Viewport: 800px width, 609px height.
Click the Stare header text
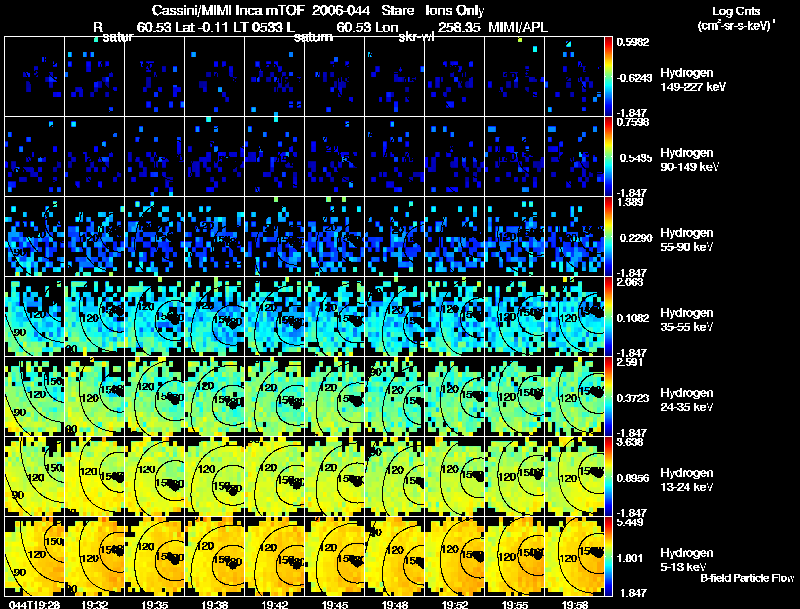(397, 10)
